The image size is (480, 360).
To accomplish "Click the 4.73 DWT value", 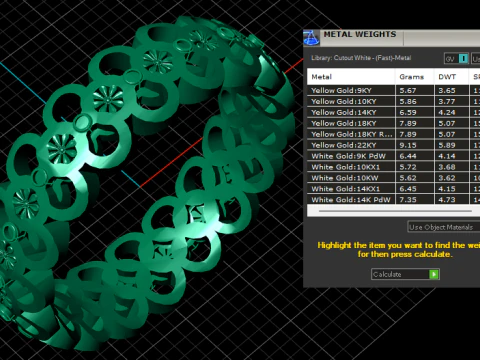I will 447,200.
